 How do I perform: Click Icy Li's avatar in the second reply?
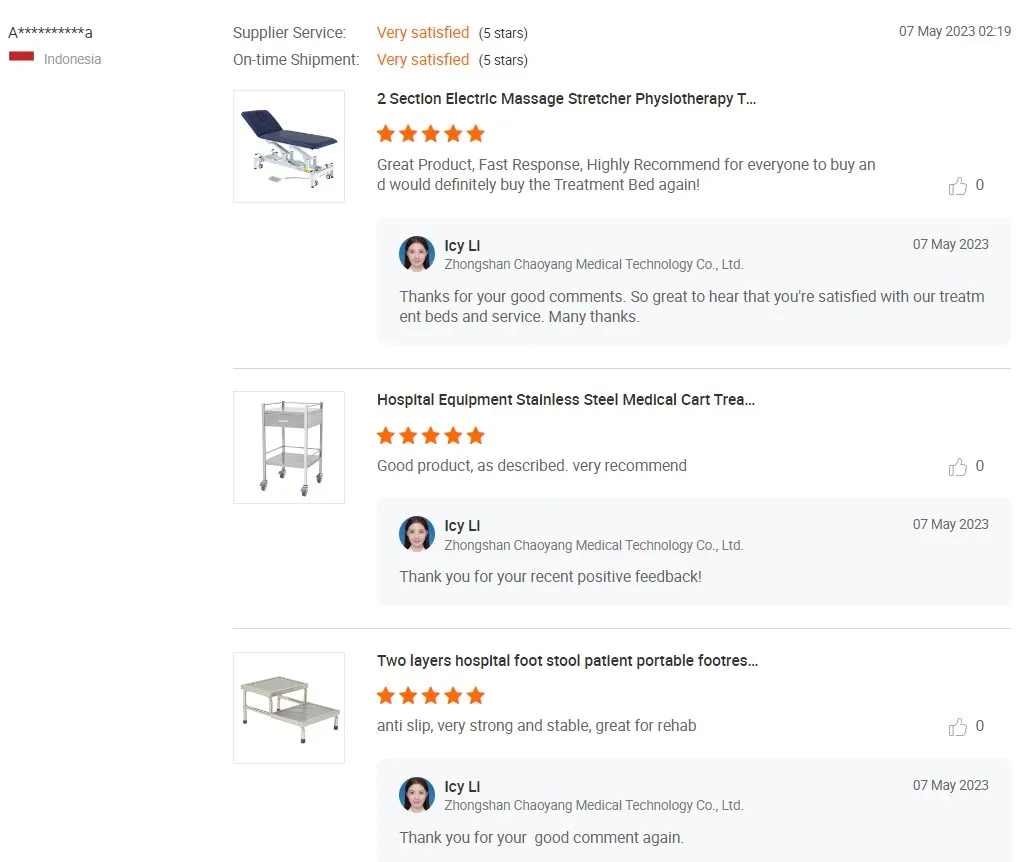(x=417, y=534)
